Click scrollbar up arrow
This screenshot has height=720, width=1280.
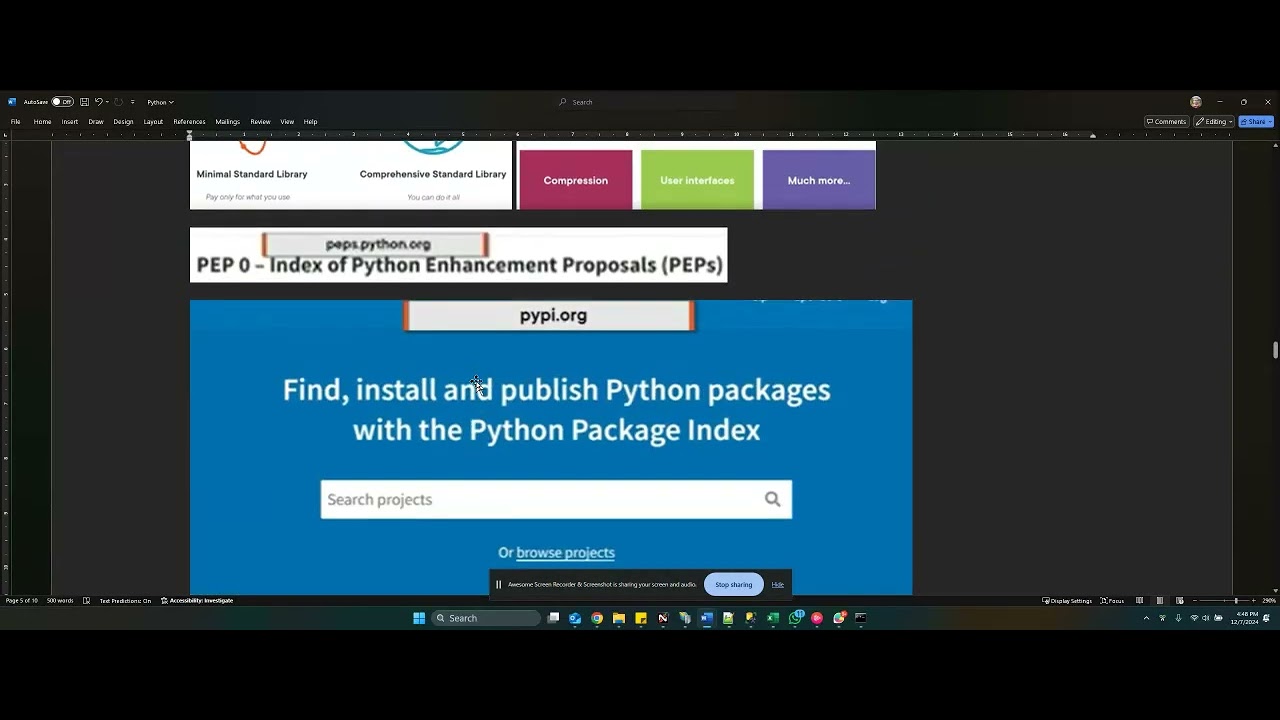(1275, 145)
